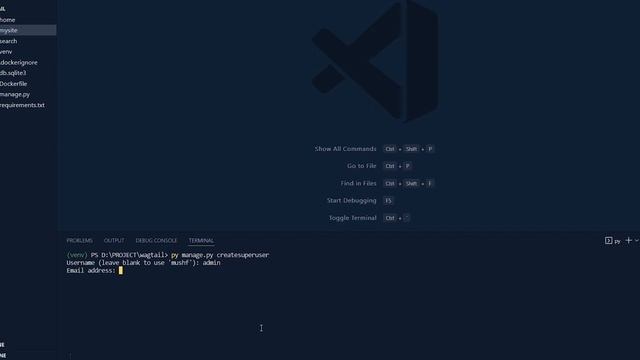640x360 pixels.
Task: Expand the venv folder
Action: click(6, 51)
